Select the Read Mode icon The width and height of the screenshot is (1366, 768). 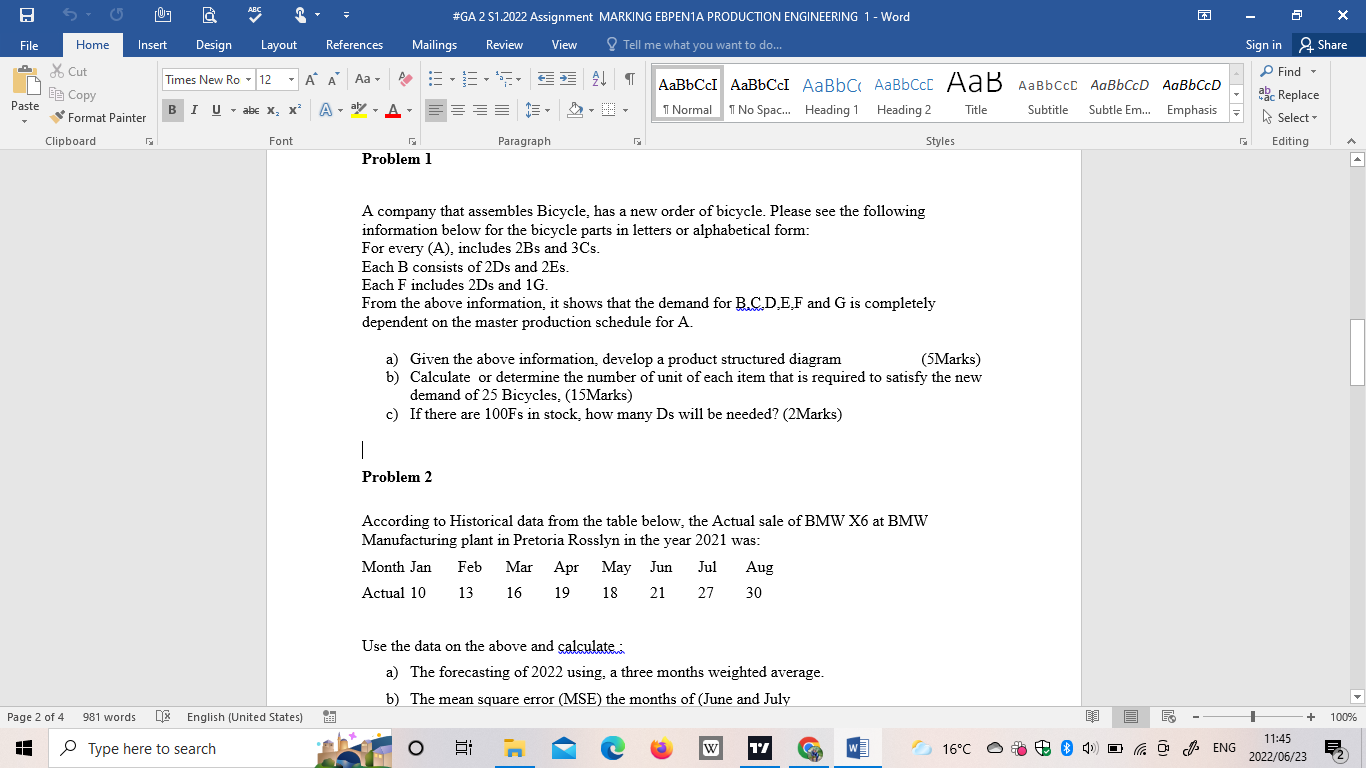(1093, 717)
